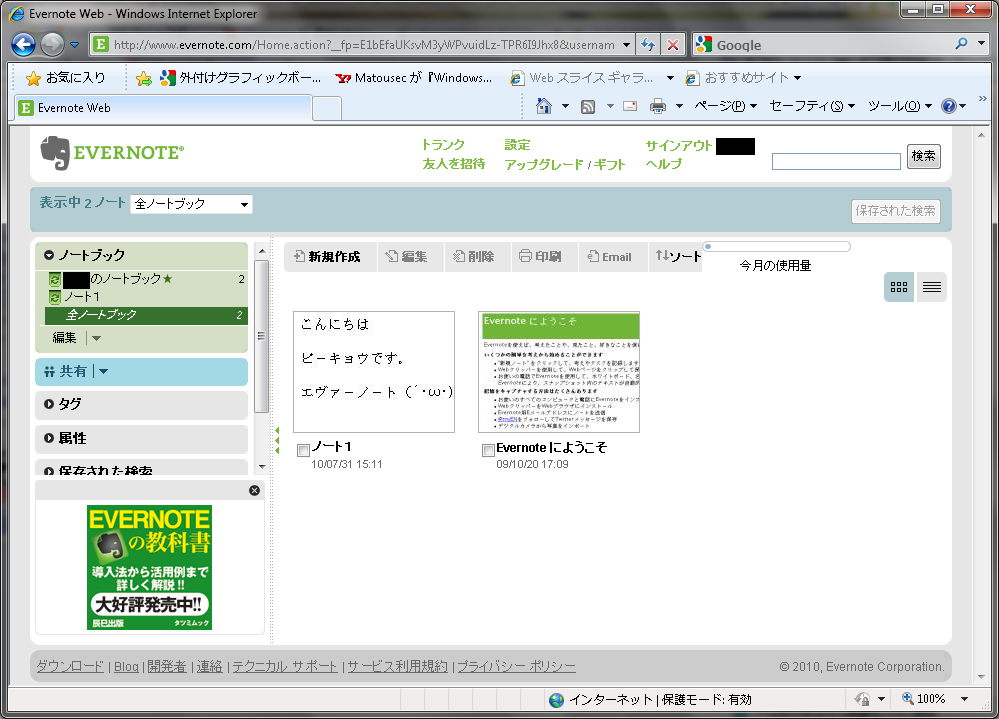Open the ノート1 note thumbnail
This screenshot has height=719, width=999.
[374, 372]
